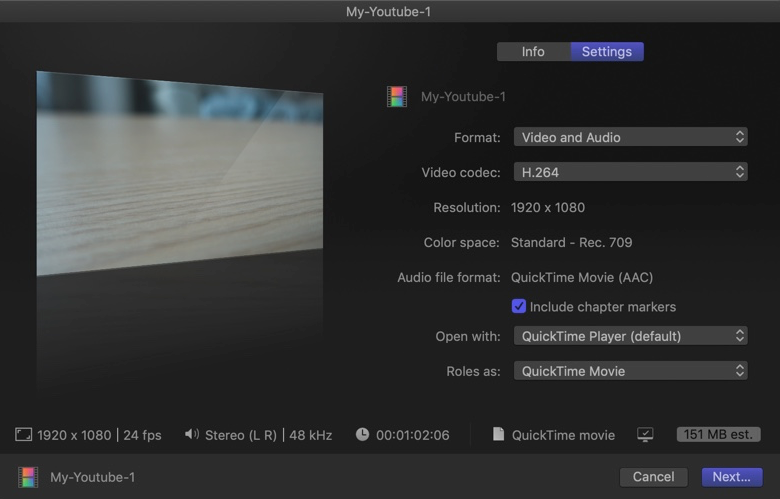Image resolution: width=780 pixels, height=499 pixels.
Task: Click the Color space Standard - Rec. 709 text
Action: coord(572,242)
